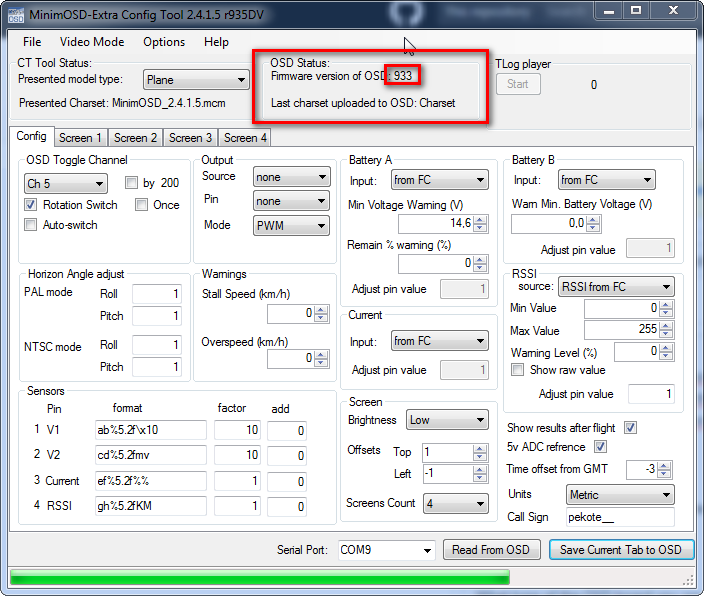Click RSSI Warning Level spinner
The height and width of the screenshot is (596, 704).
(x=666, y=352)
